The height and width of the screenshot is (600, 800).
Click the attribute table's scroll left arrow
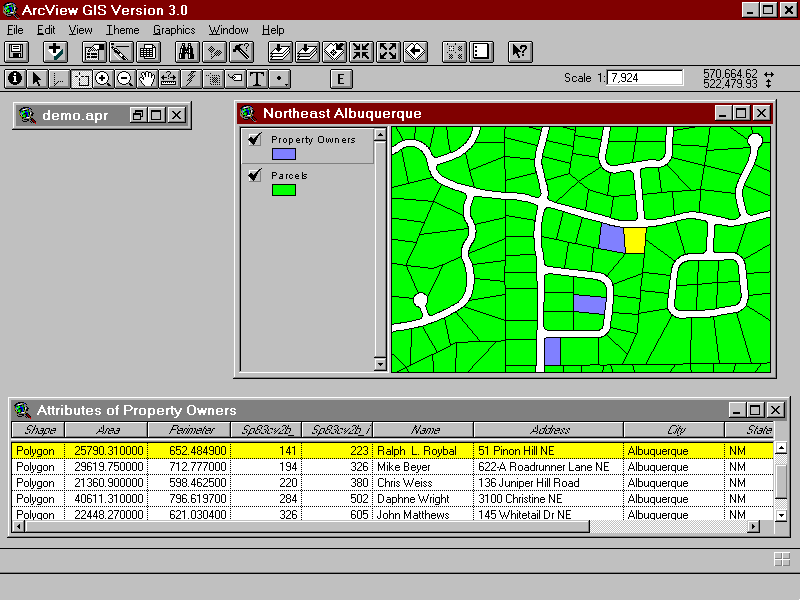18,526
